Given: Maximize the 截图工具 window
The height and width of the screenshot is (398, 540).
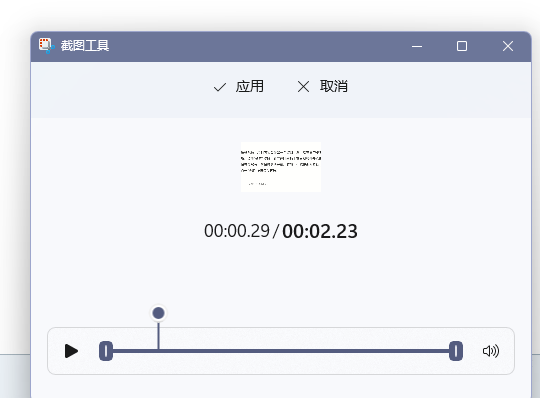Looking at the screenshot, I should [x=462, y=46].
